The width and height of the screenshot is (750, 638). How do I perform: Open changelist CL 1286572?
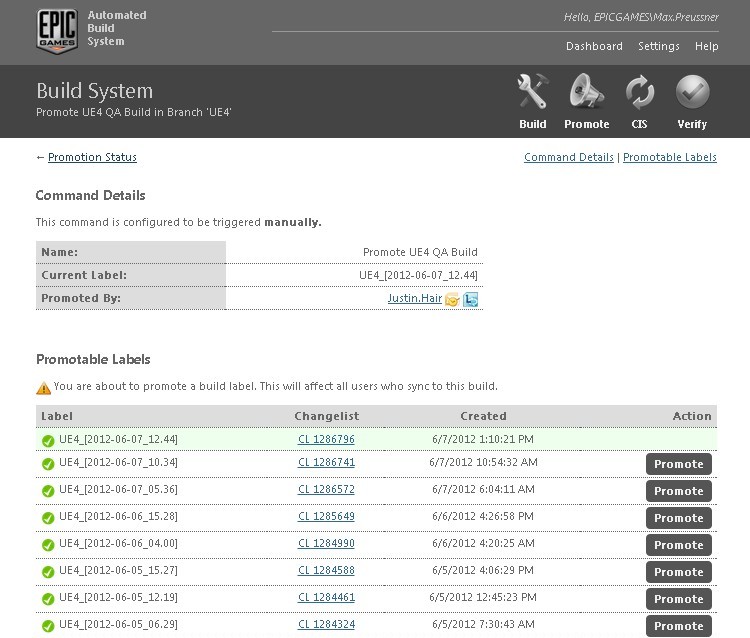click(x=326, y=489)
